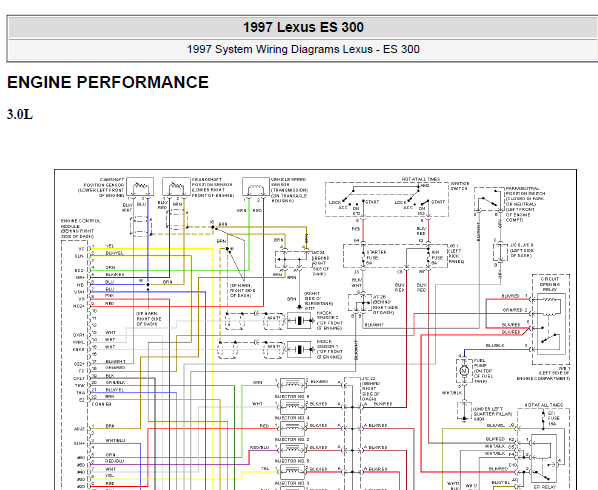Click the "ORN/RED" wire label at relay pin 2
Image resolution: width=598 pixels, height=490 pixels.
[512, 310]
